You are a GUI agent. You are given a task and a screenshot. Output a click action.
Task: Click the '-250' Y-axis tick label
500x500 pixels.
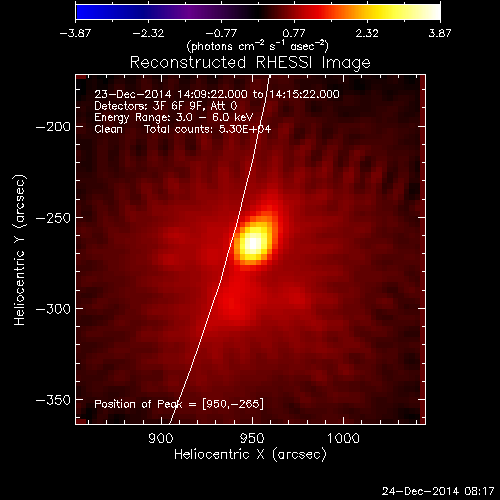pyautogui.click(x=53, y=218)
